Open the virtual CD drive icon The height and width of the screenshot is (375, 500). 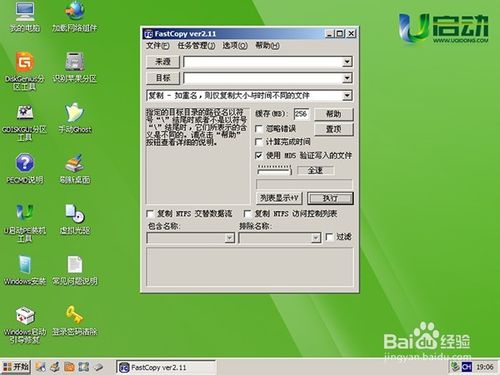click(74, 219)
